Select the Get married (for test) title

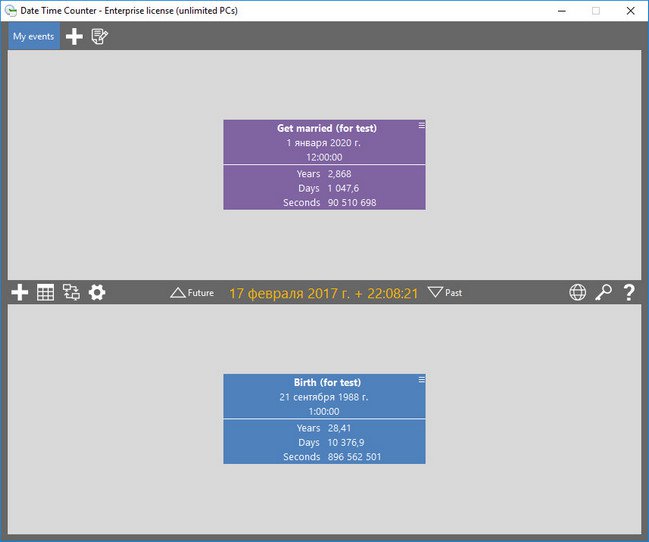tap(327, 128)
